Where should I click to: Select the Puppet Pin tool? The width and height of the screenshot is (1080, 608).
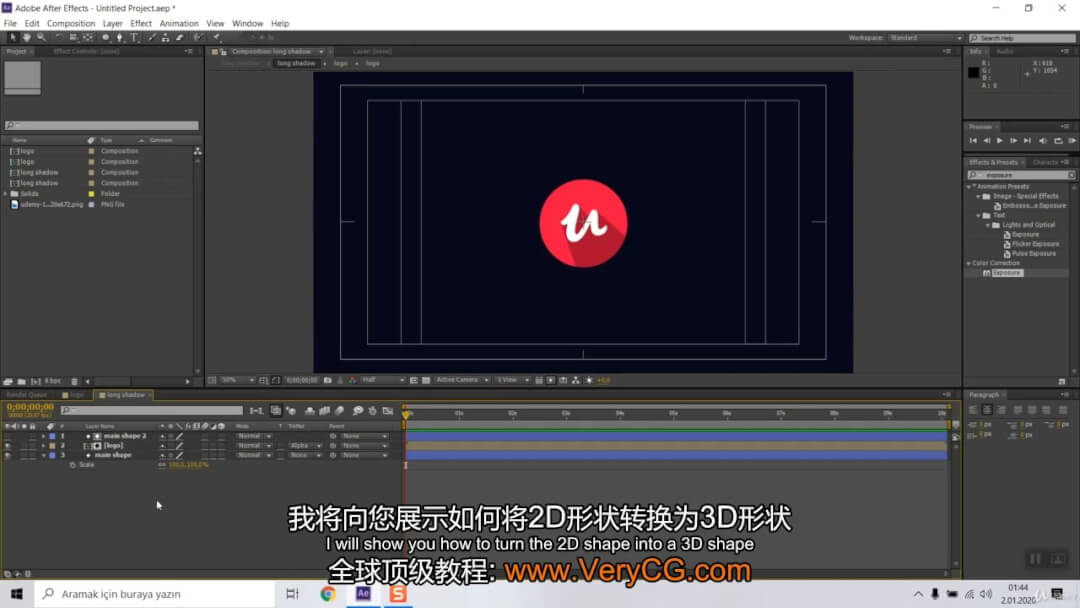[x=216, y=37]
